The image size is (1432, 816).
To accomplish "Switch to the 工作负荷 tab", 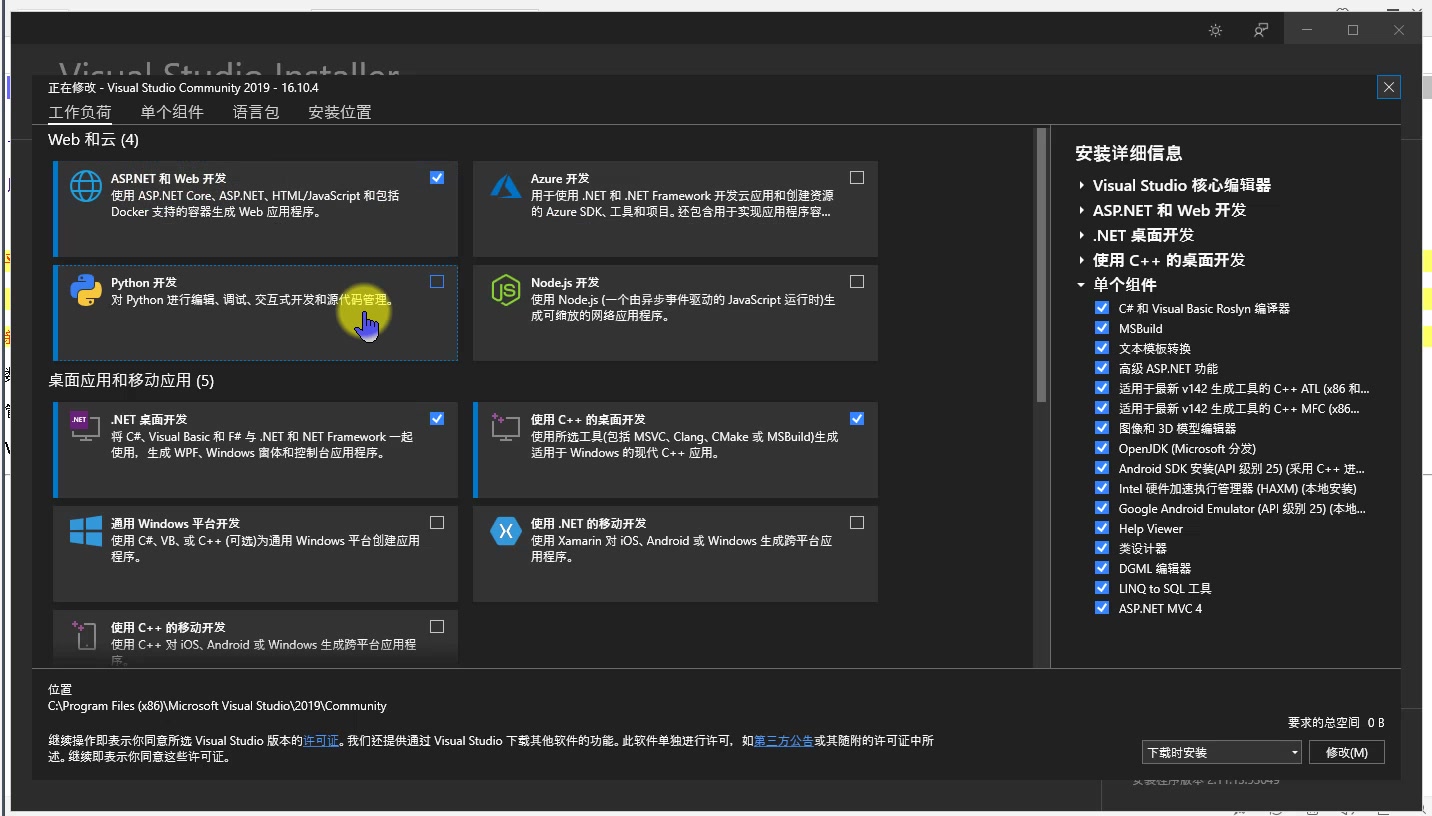I will [x=80, y=112].
